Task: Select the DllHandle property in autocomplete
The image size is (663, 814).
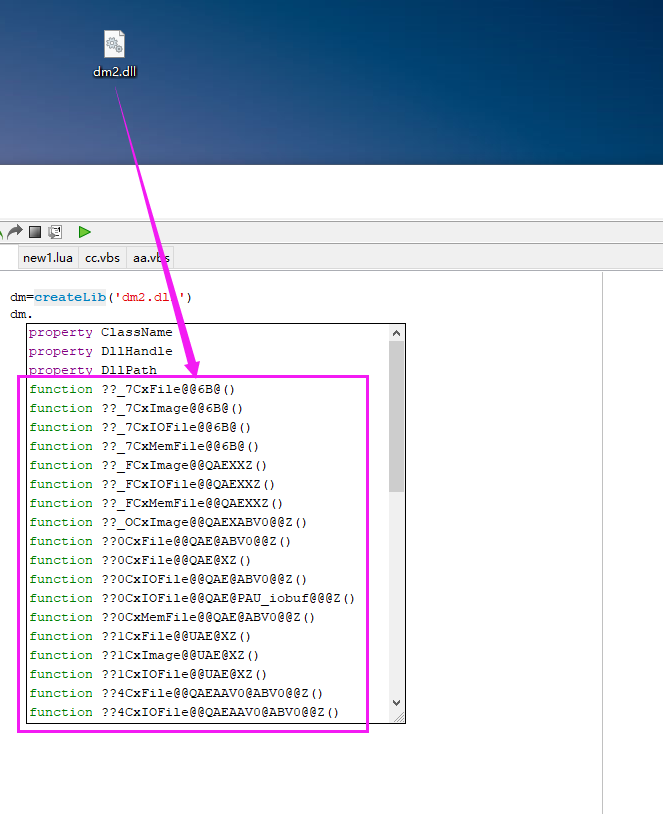Action: pos(136,351)
